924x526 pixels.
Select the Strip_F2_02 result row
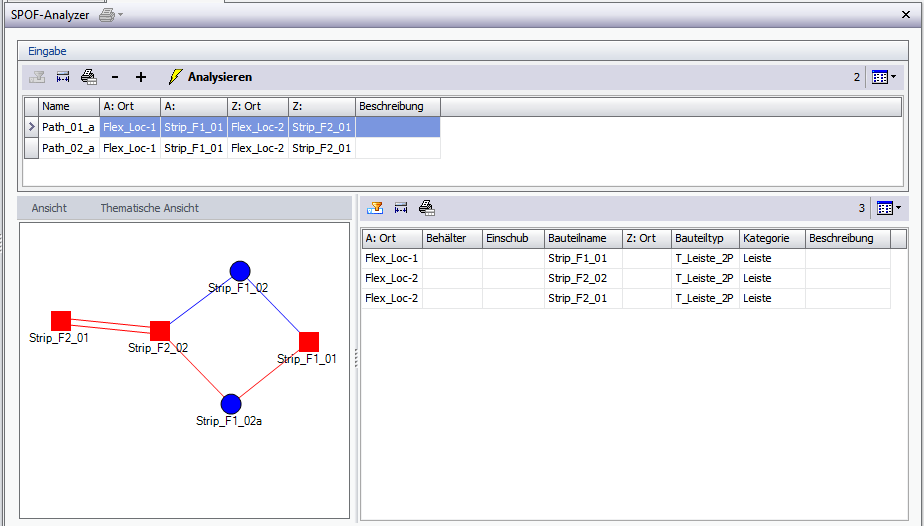(x=626, y=279)
